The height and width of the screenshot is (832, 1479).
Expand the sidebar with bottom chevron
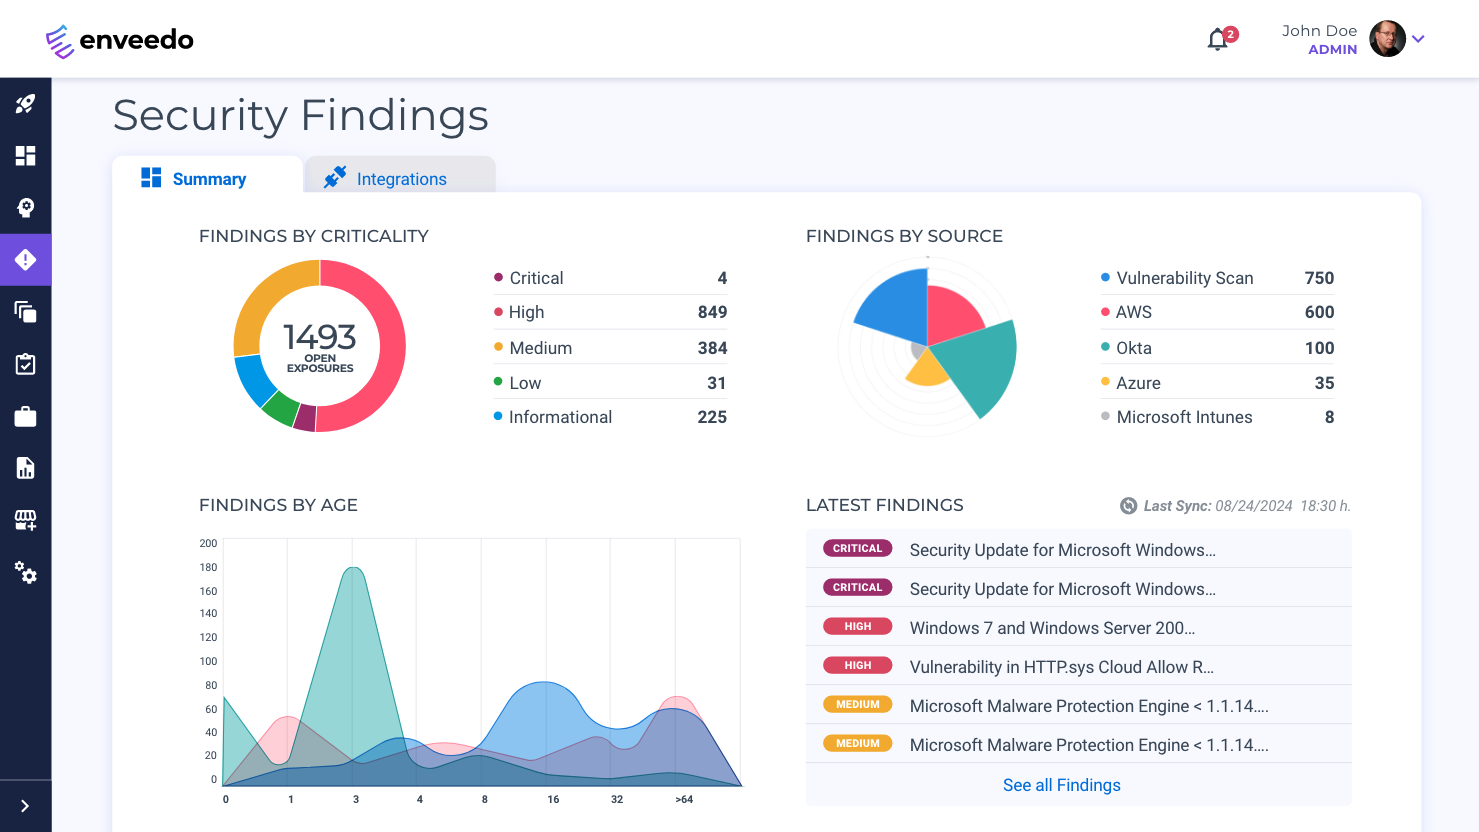click(x=25, y=806)
